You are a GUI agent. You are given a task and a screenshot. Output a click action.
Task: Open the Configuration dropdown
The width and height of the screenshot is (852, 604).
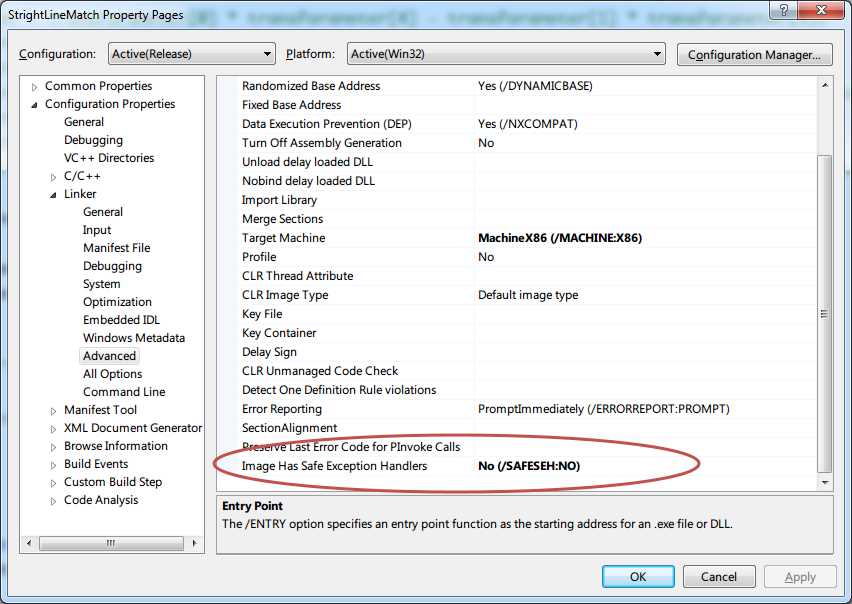pos(192,54)
